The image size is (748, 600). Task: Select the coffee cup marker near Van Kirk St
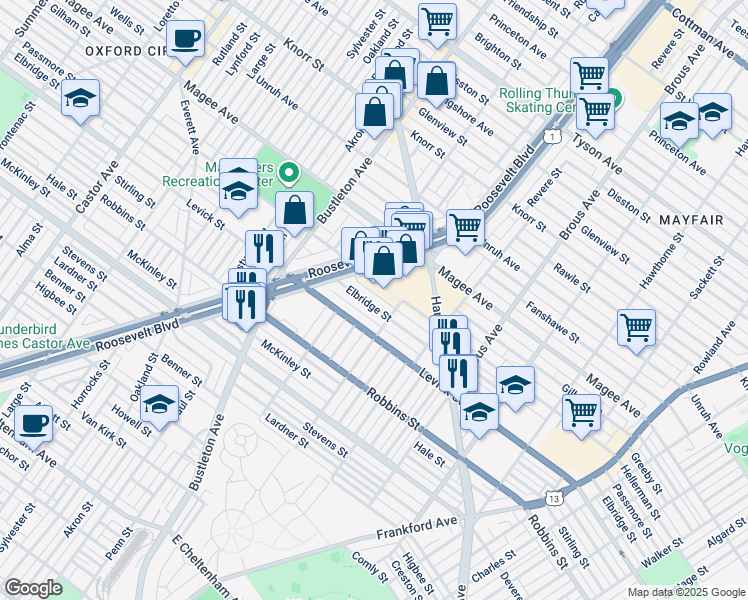click(33, 424)
